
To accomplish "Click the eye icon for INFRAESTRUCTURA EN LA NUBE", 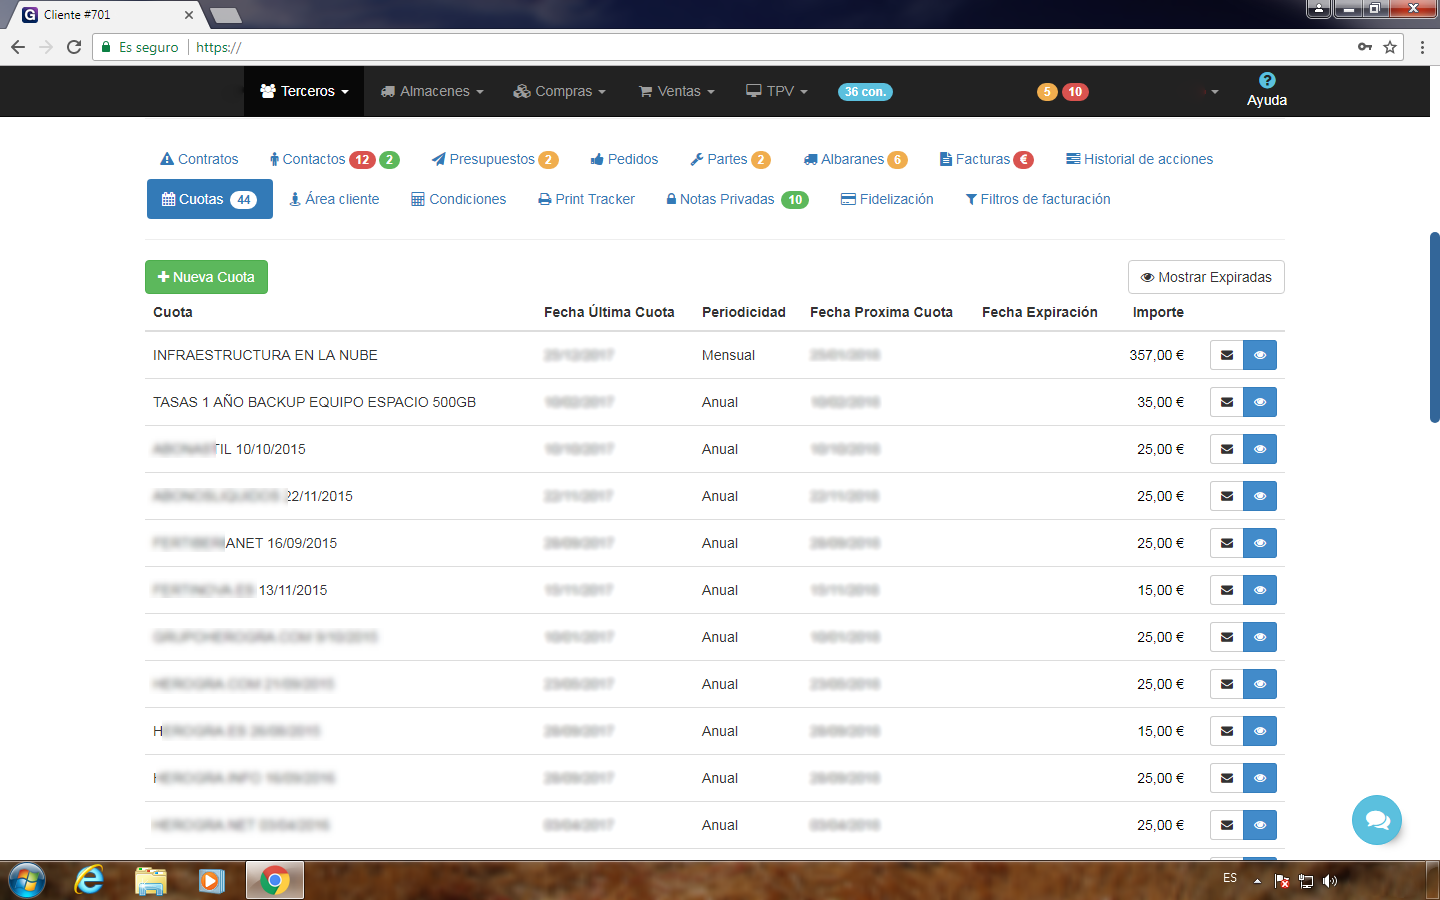I will pyautogui.click(x=1260, y=355).
